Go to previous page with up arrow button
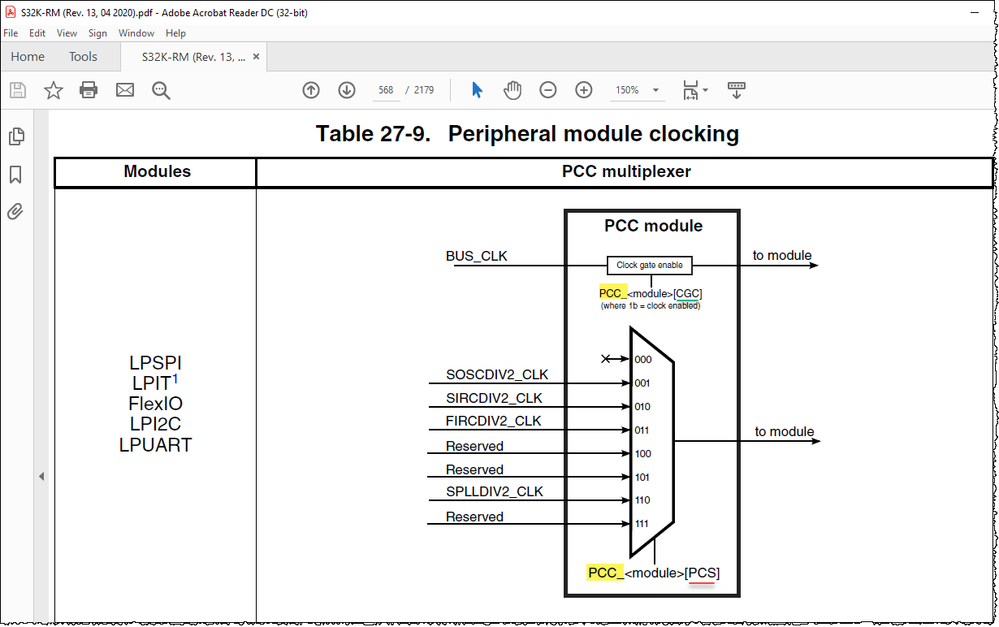The width and height of the screenshot is (999, 627). tap(311, 90)
